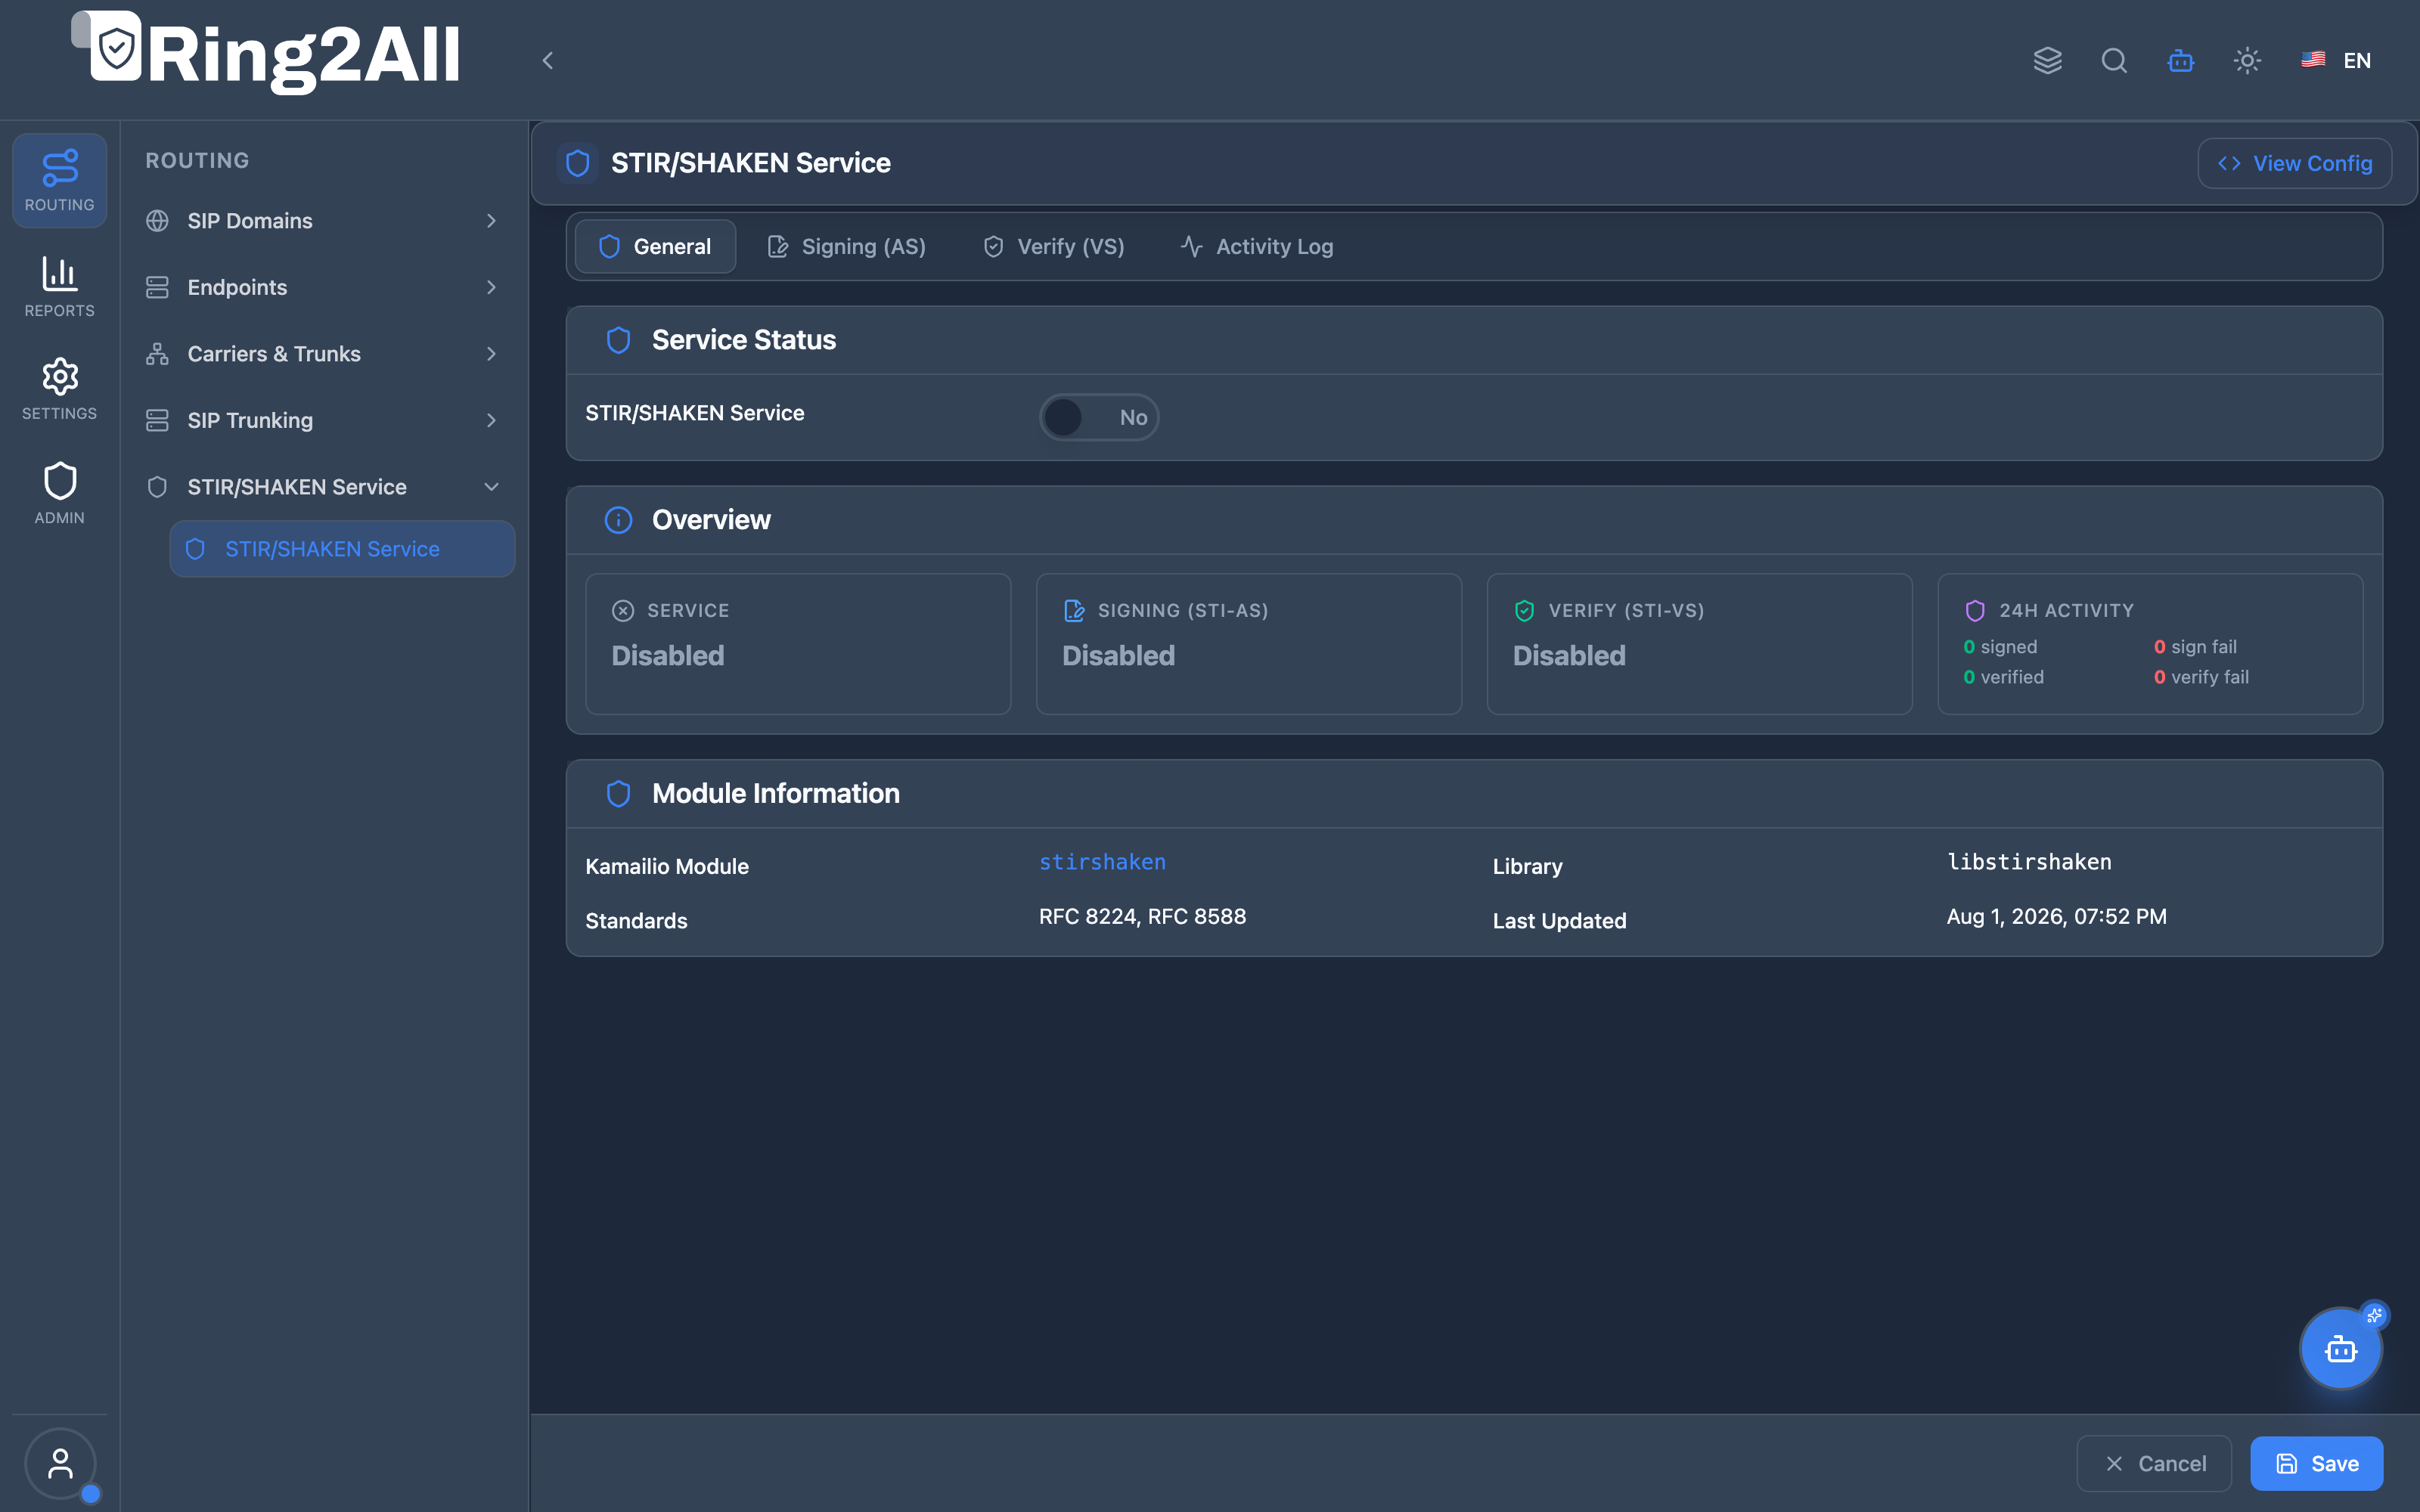Click the 24H Activity overview card
The width and height of the screenshot is (2420, 1512).
click(x=2150, y=644)
